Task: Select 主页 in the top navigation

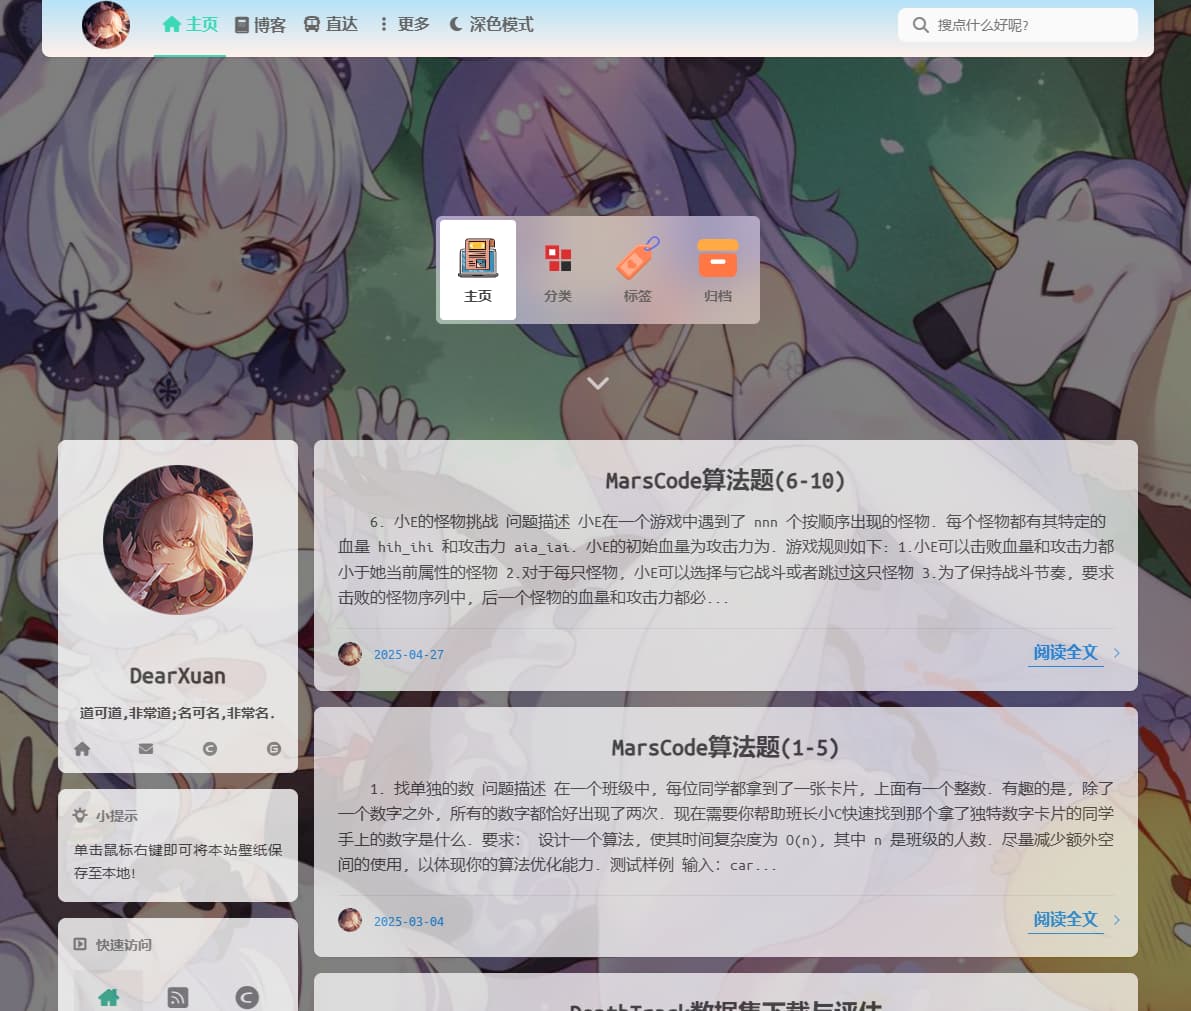Action: (x=190, y=24)
